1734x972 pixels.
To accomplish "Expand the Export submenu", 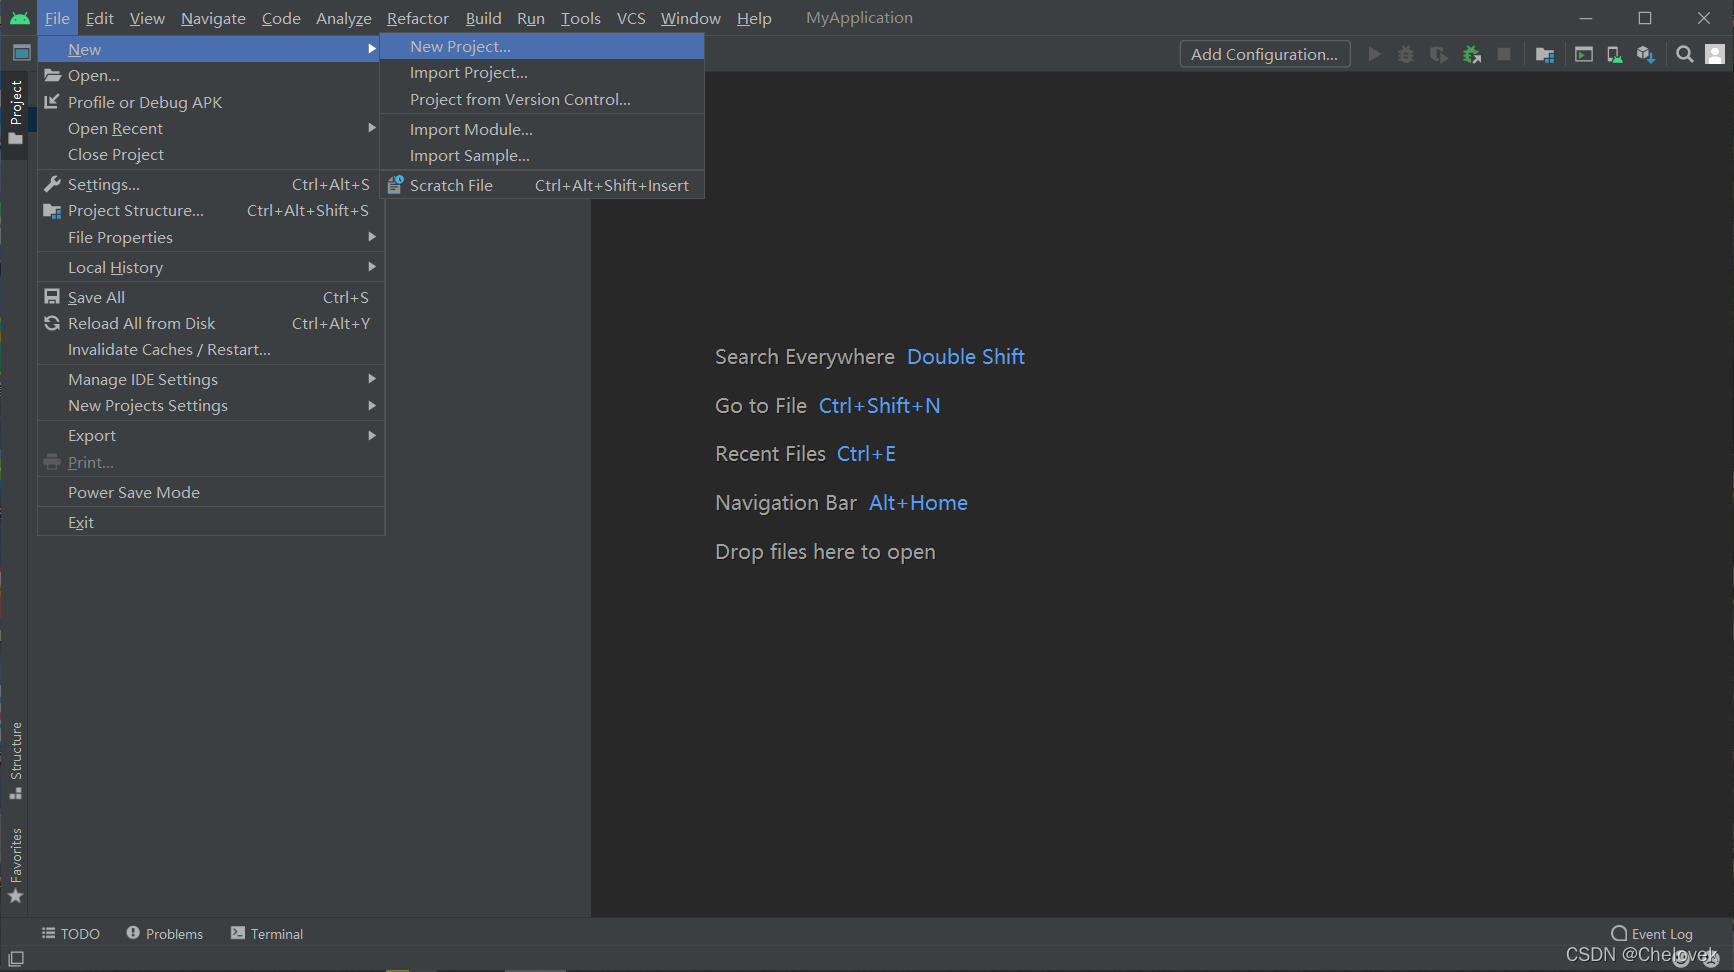I will coord(210,435).
